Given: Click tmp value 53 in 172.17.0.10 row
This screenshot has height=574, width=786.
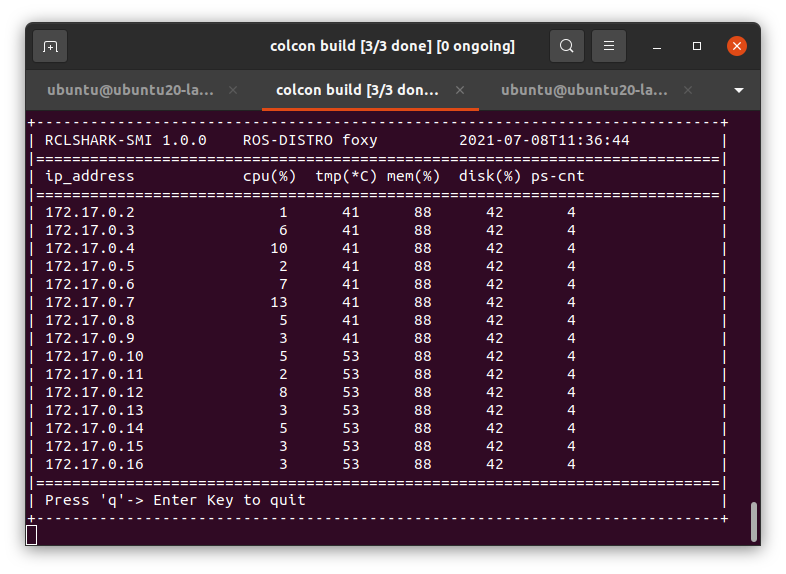Looking at the screenshot, I should (350, 357).
